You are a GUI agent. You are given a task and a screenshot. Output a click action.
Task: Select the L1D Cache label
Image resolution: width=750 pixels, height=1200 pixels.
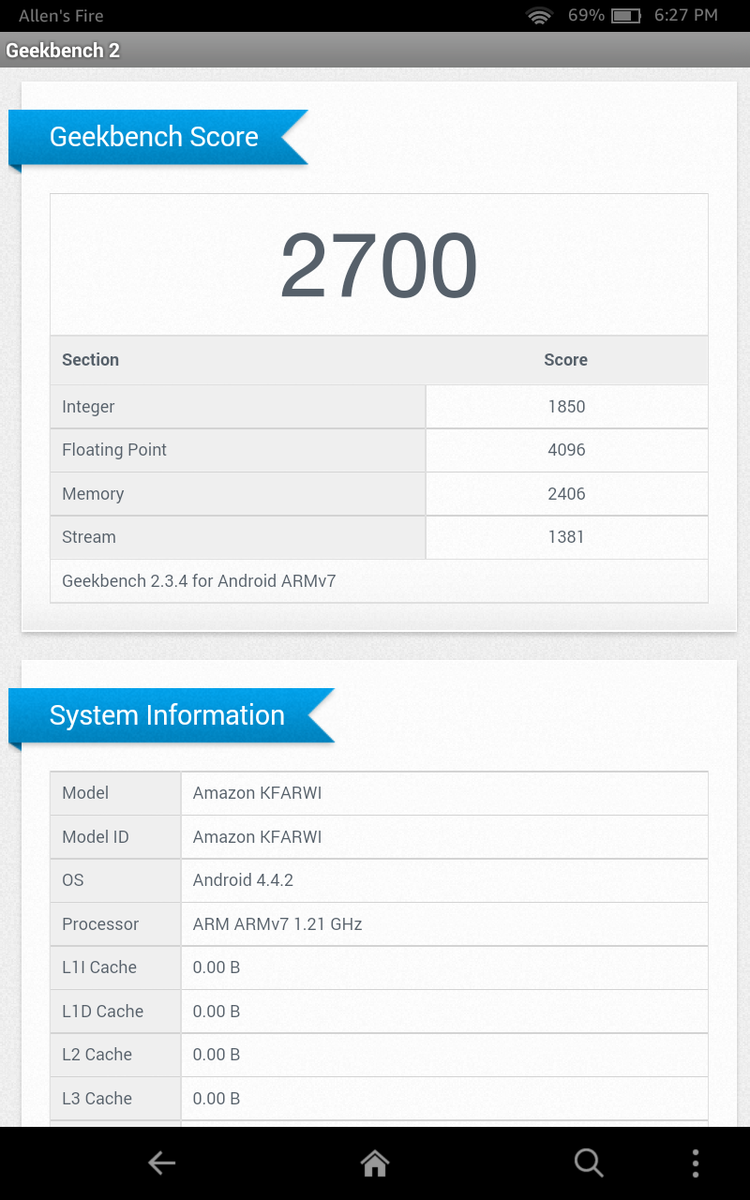click(x=102, y=1011)
